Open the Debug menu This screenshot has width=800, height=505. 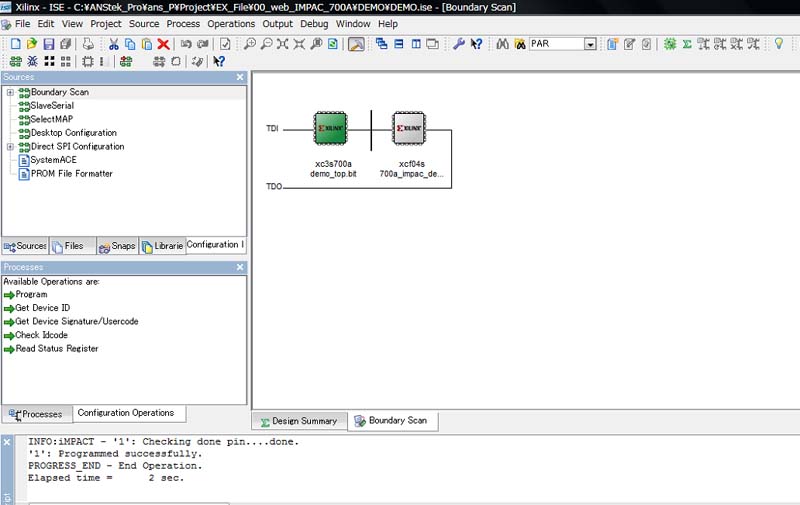(314, 24)
